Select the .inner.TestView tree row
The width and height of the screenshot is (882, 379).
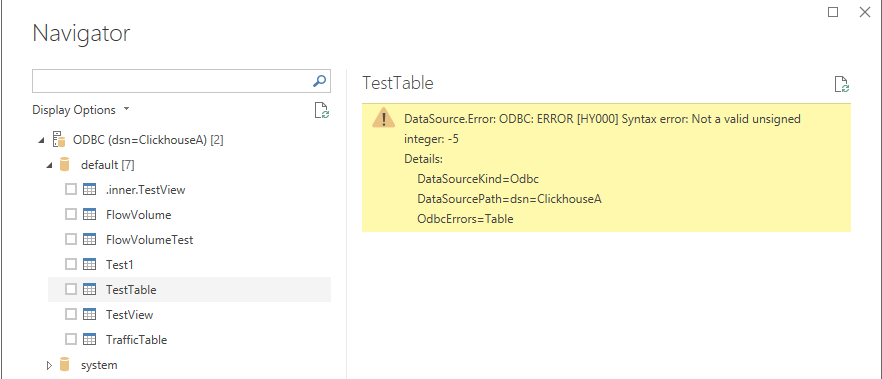tap(189, 190)
